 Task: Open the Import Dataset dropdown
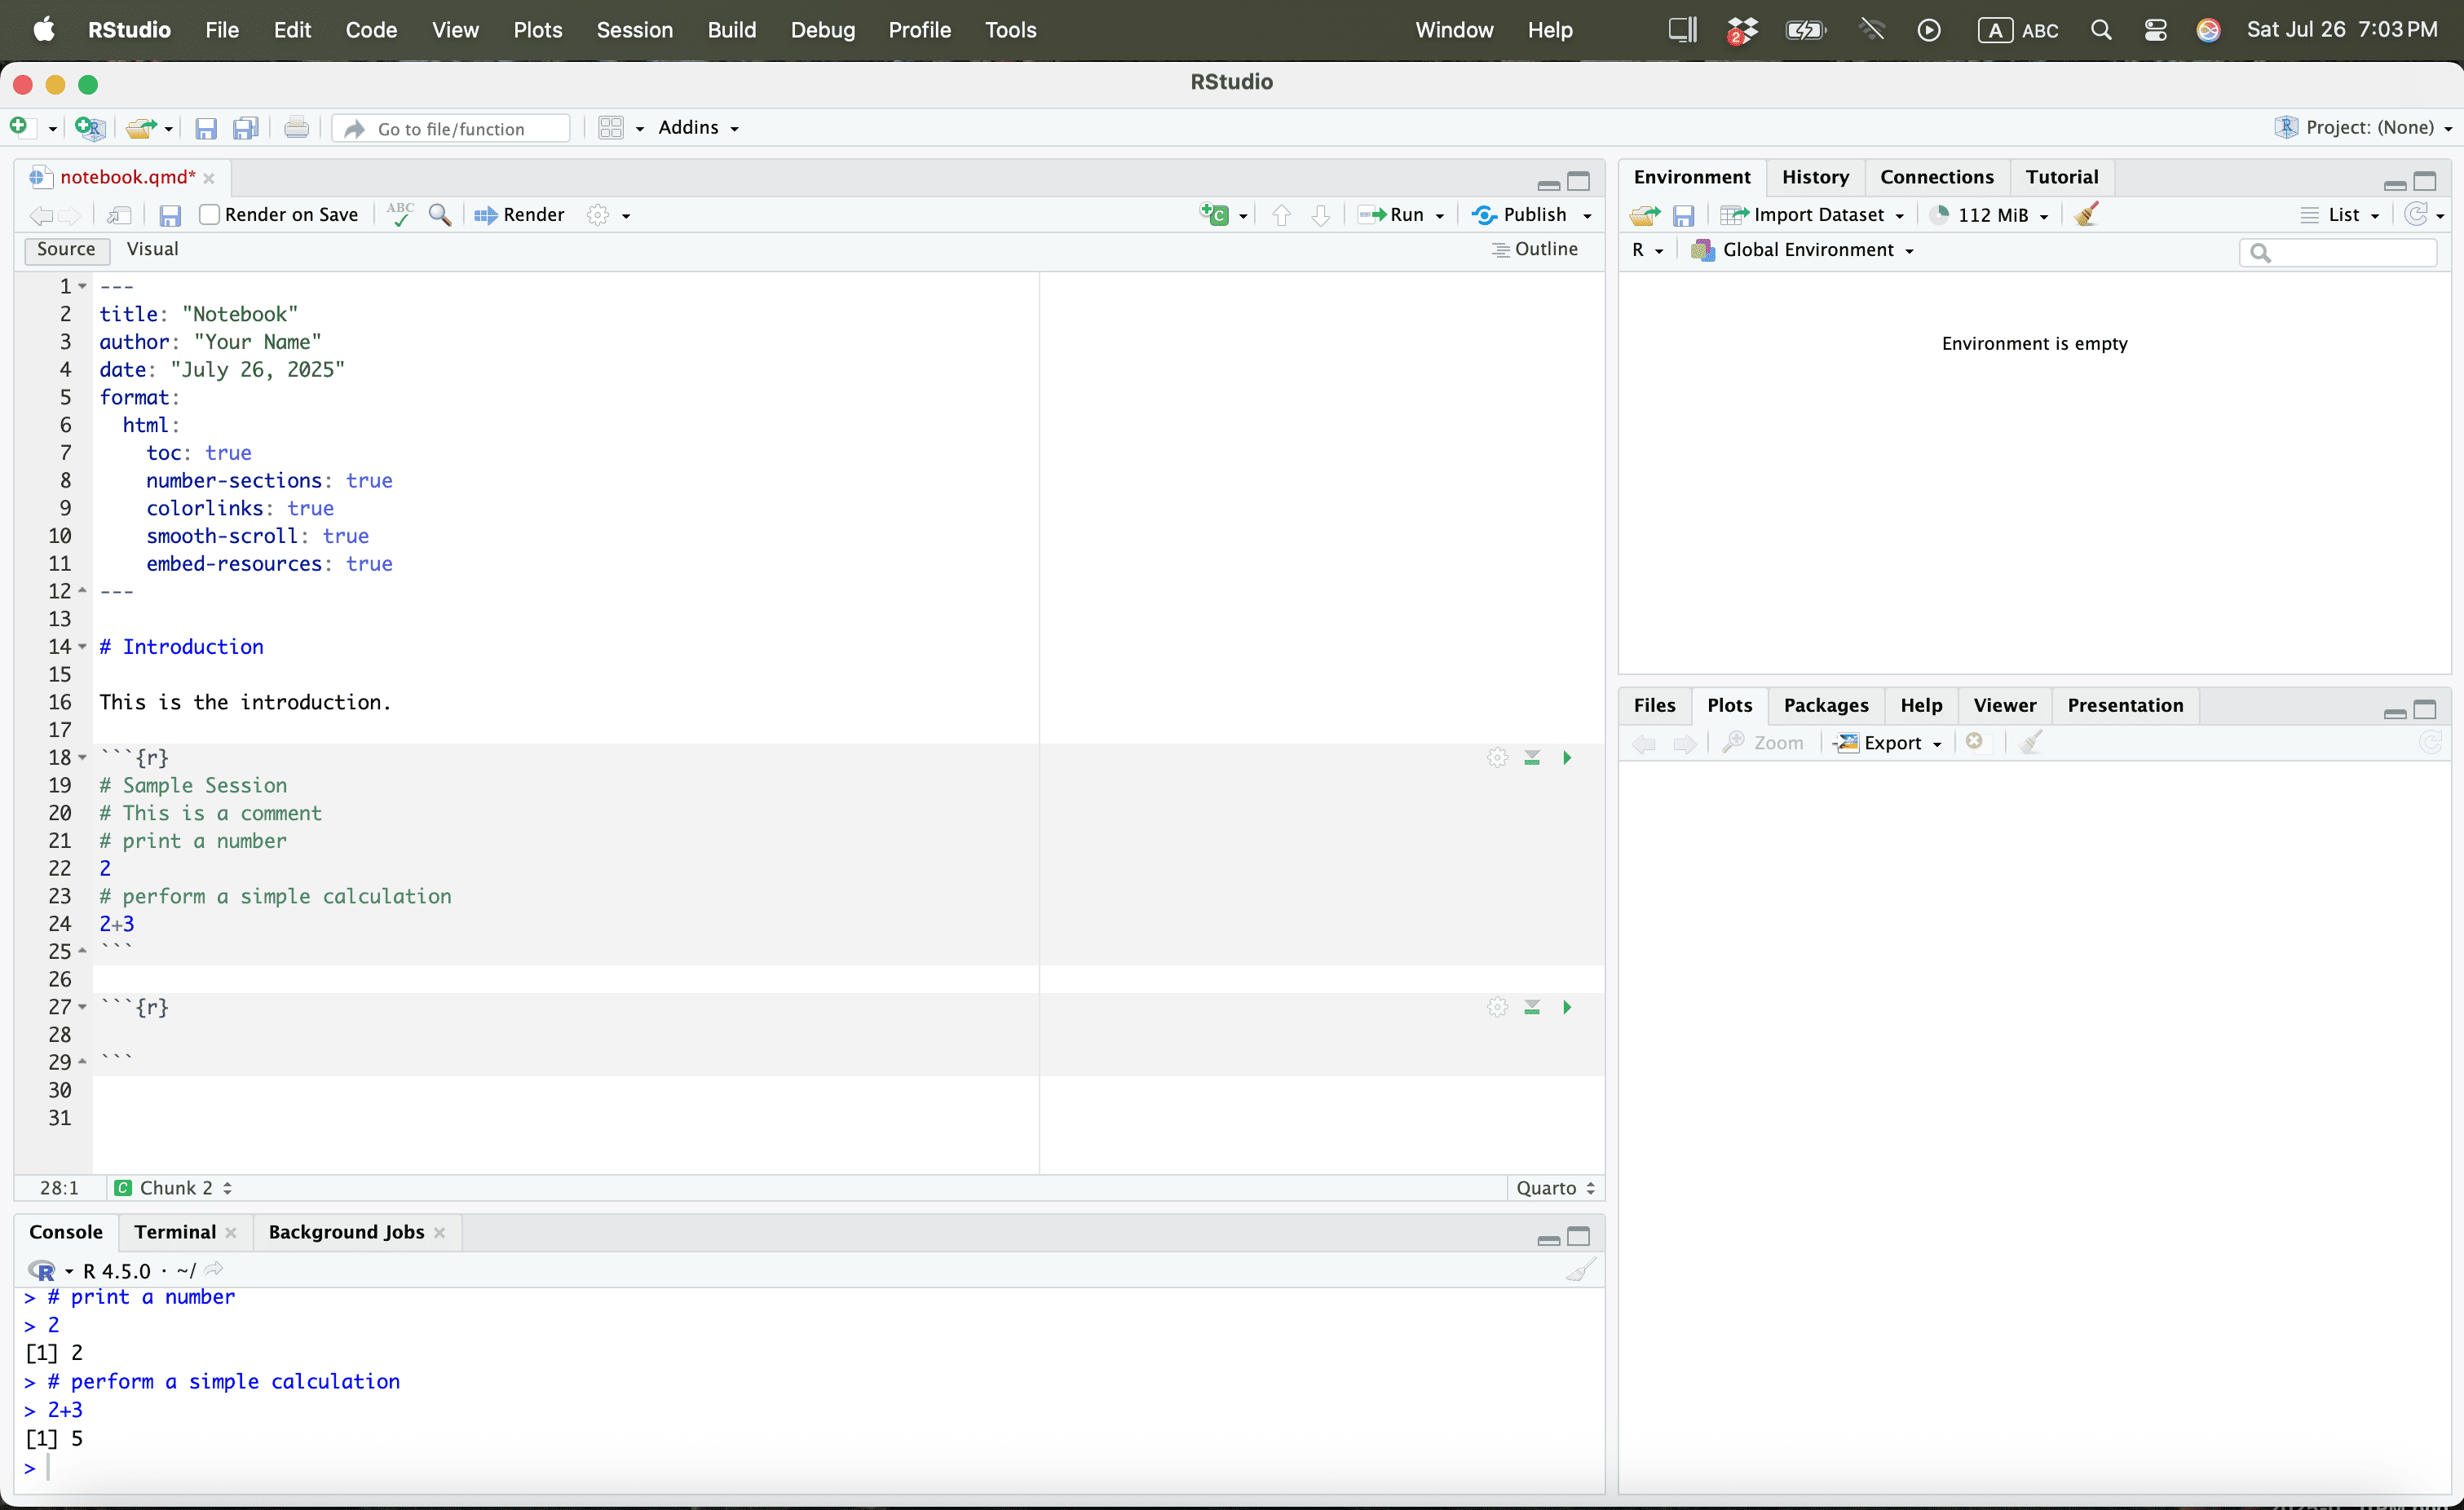[1817, 215]
